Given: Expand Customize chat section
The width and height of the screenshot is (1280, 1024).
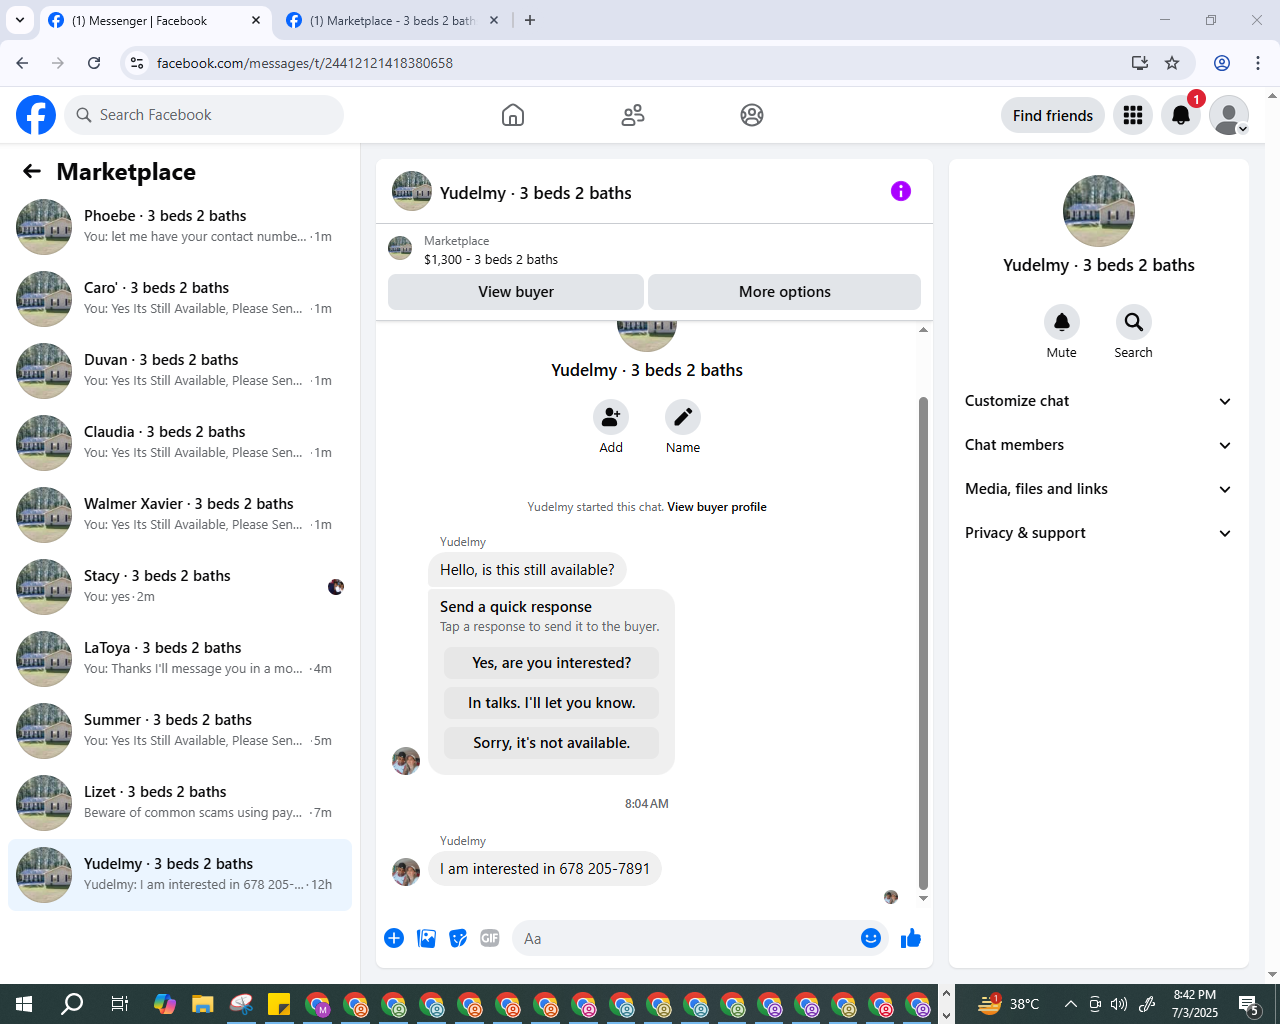Looking at the screenshot, I should pos(1098,401).
